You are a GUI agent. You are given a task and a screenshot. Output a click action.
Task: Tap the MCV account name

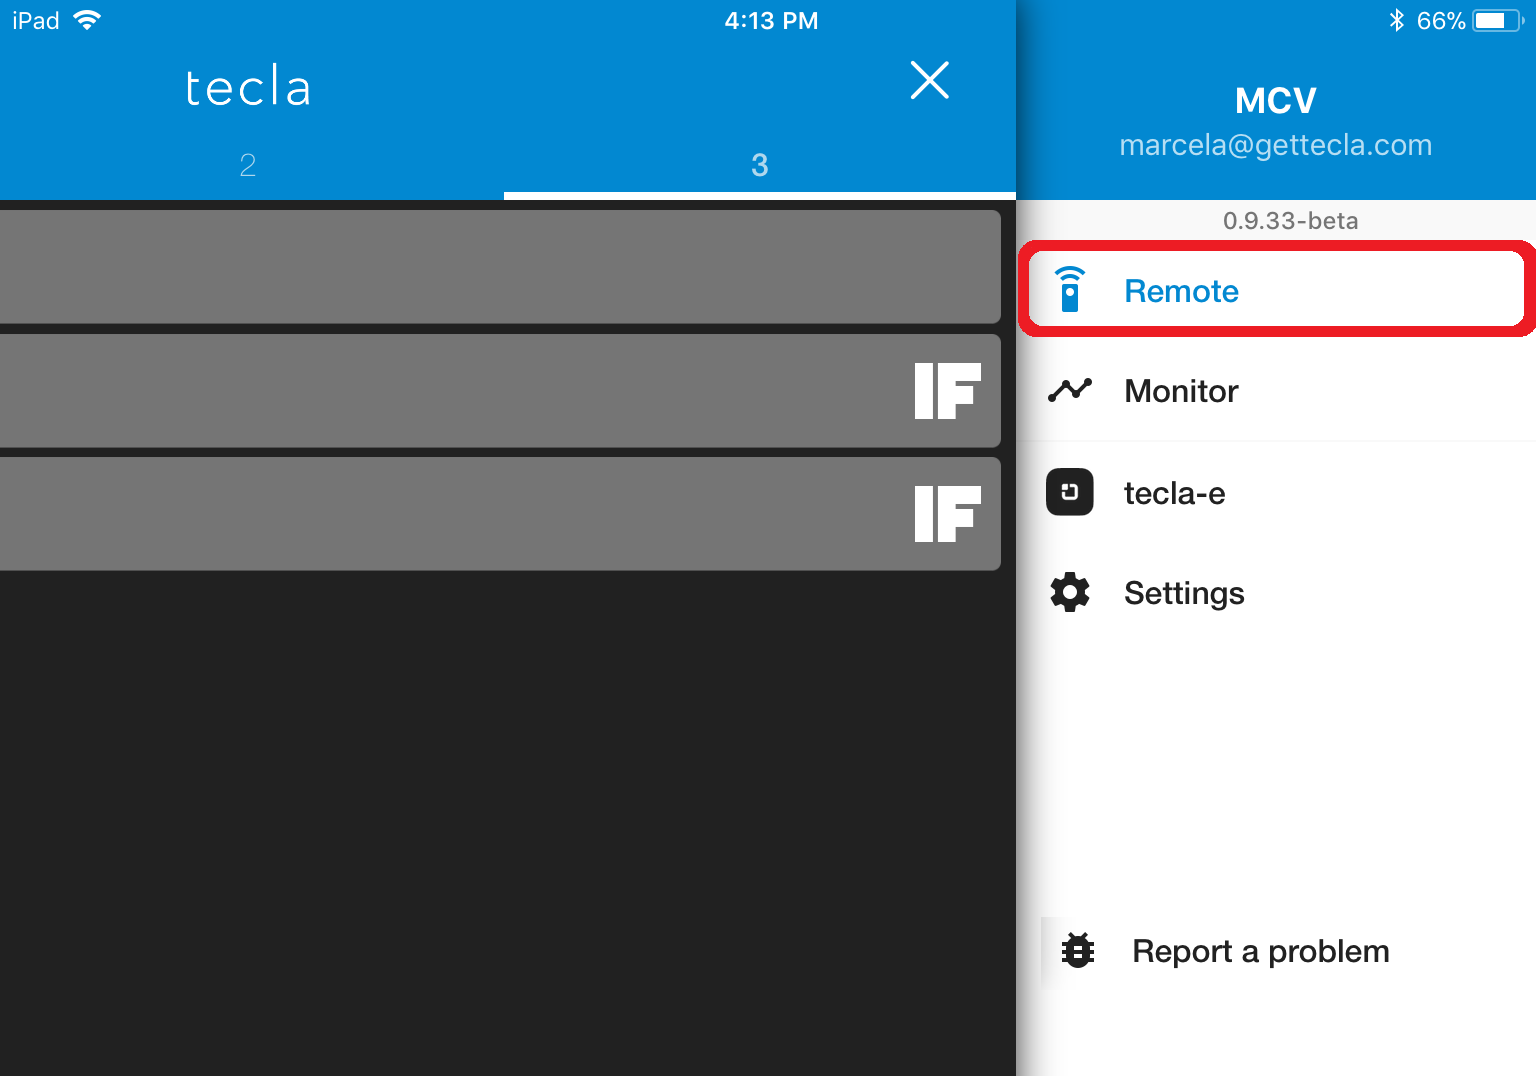point(1275,100)
